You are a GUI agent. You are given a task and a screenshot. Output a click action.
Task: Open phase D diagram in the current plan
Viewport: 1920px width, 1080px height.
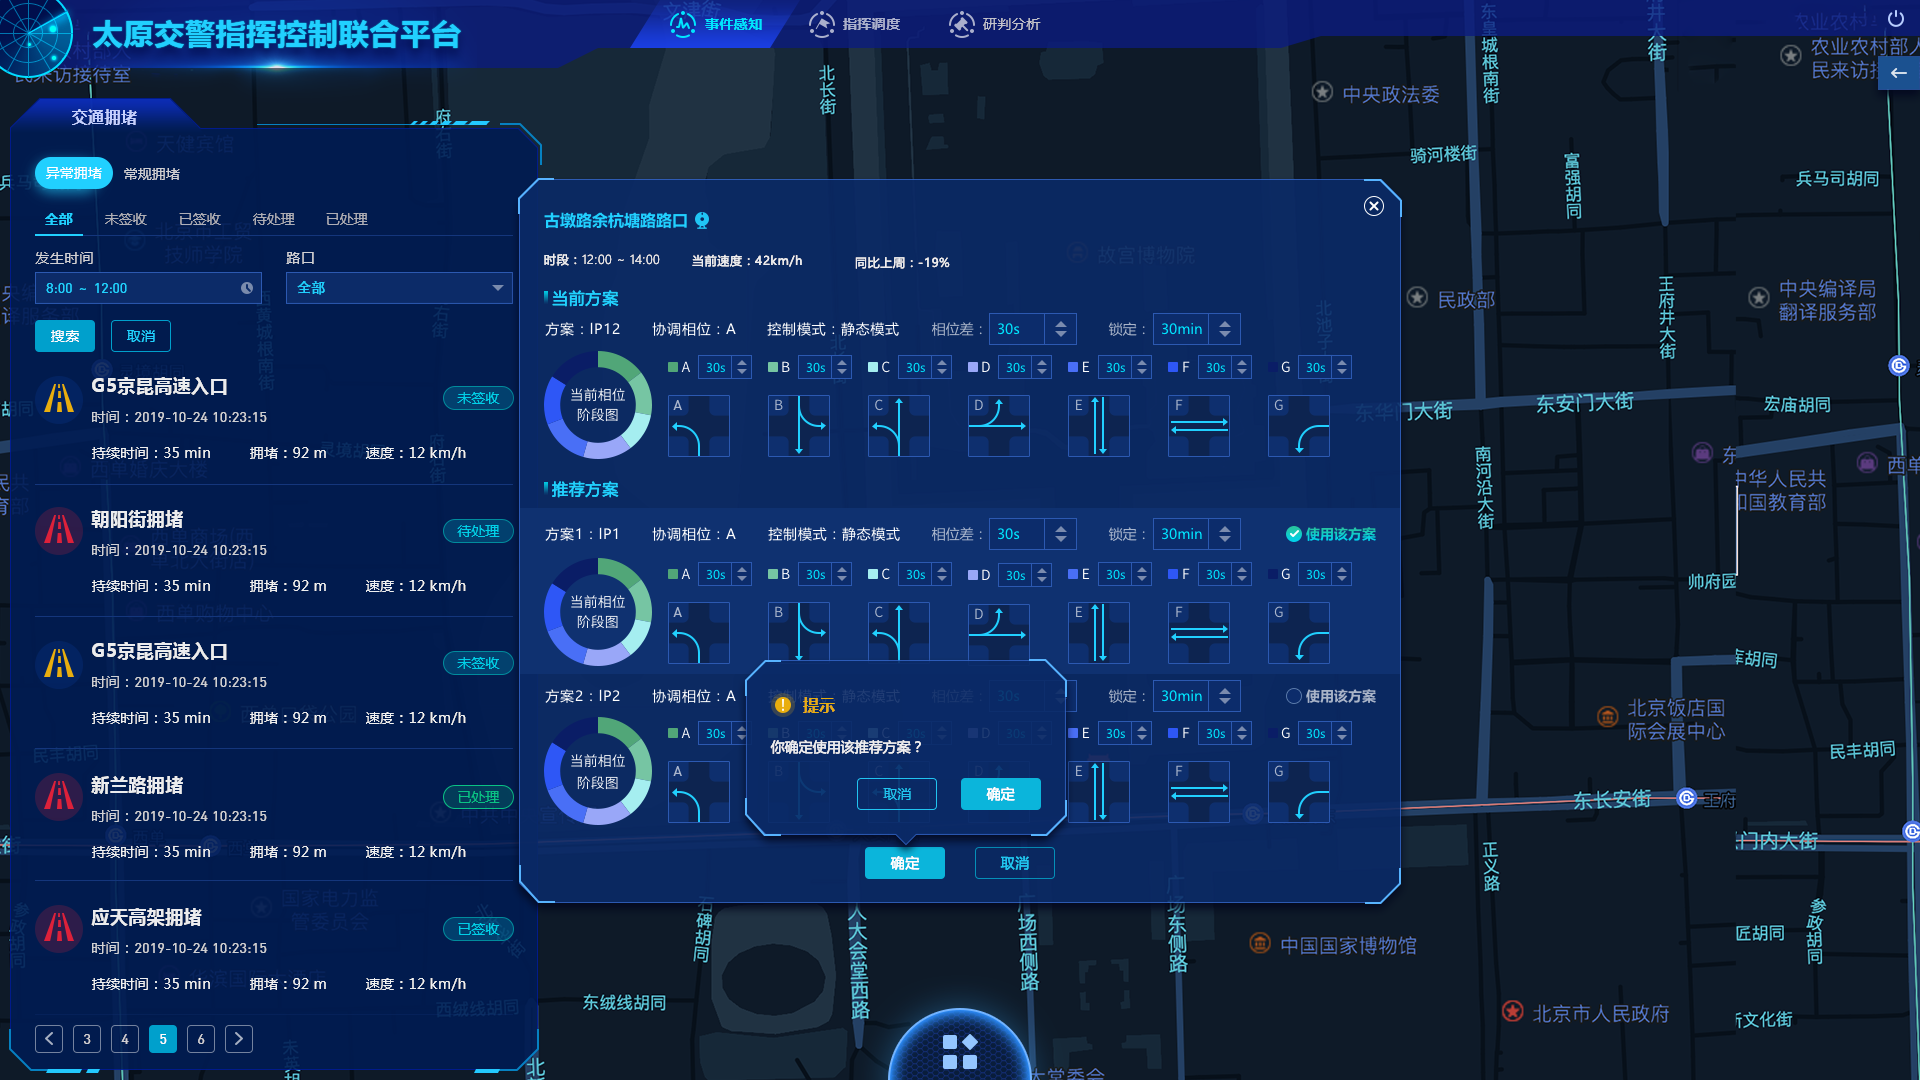[999, 426]
